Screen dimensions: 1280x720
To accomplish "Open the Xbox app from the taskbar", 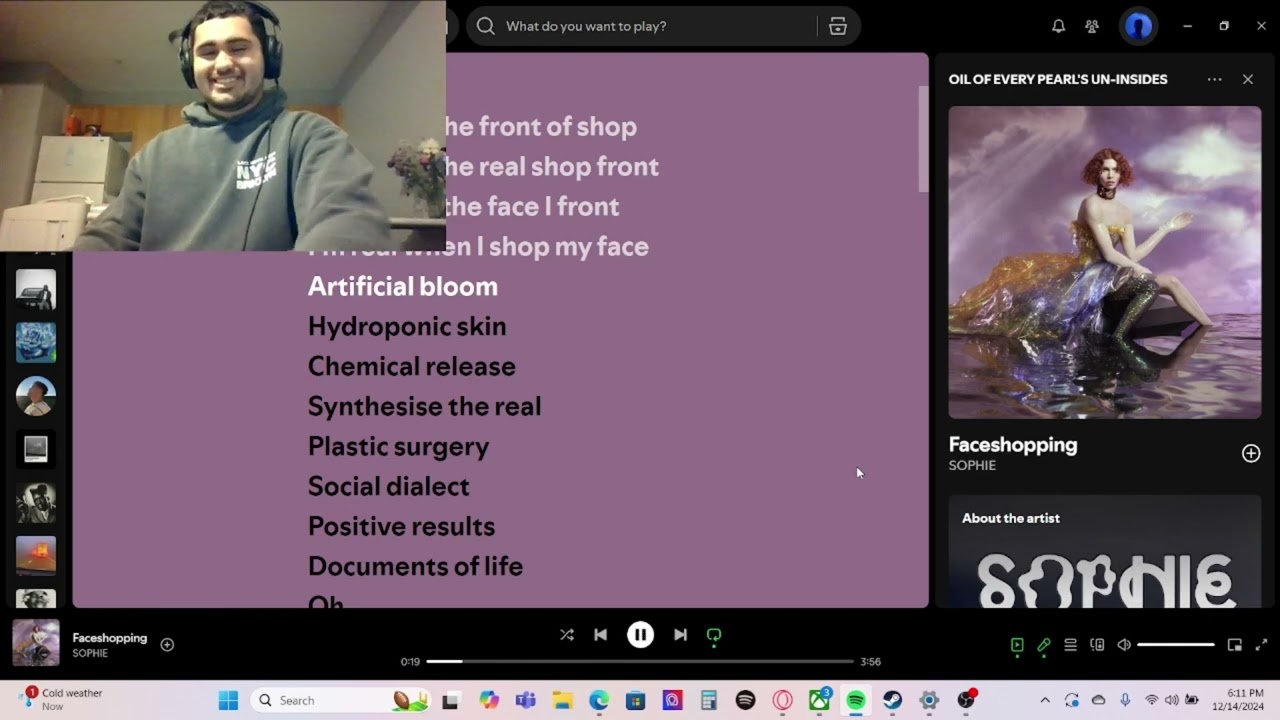I will 819,700.
